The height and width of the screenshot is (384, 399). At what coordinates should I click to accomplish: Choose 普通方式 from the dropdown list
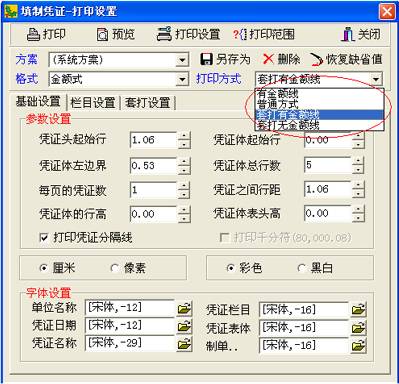(x=320, y=104)
